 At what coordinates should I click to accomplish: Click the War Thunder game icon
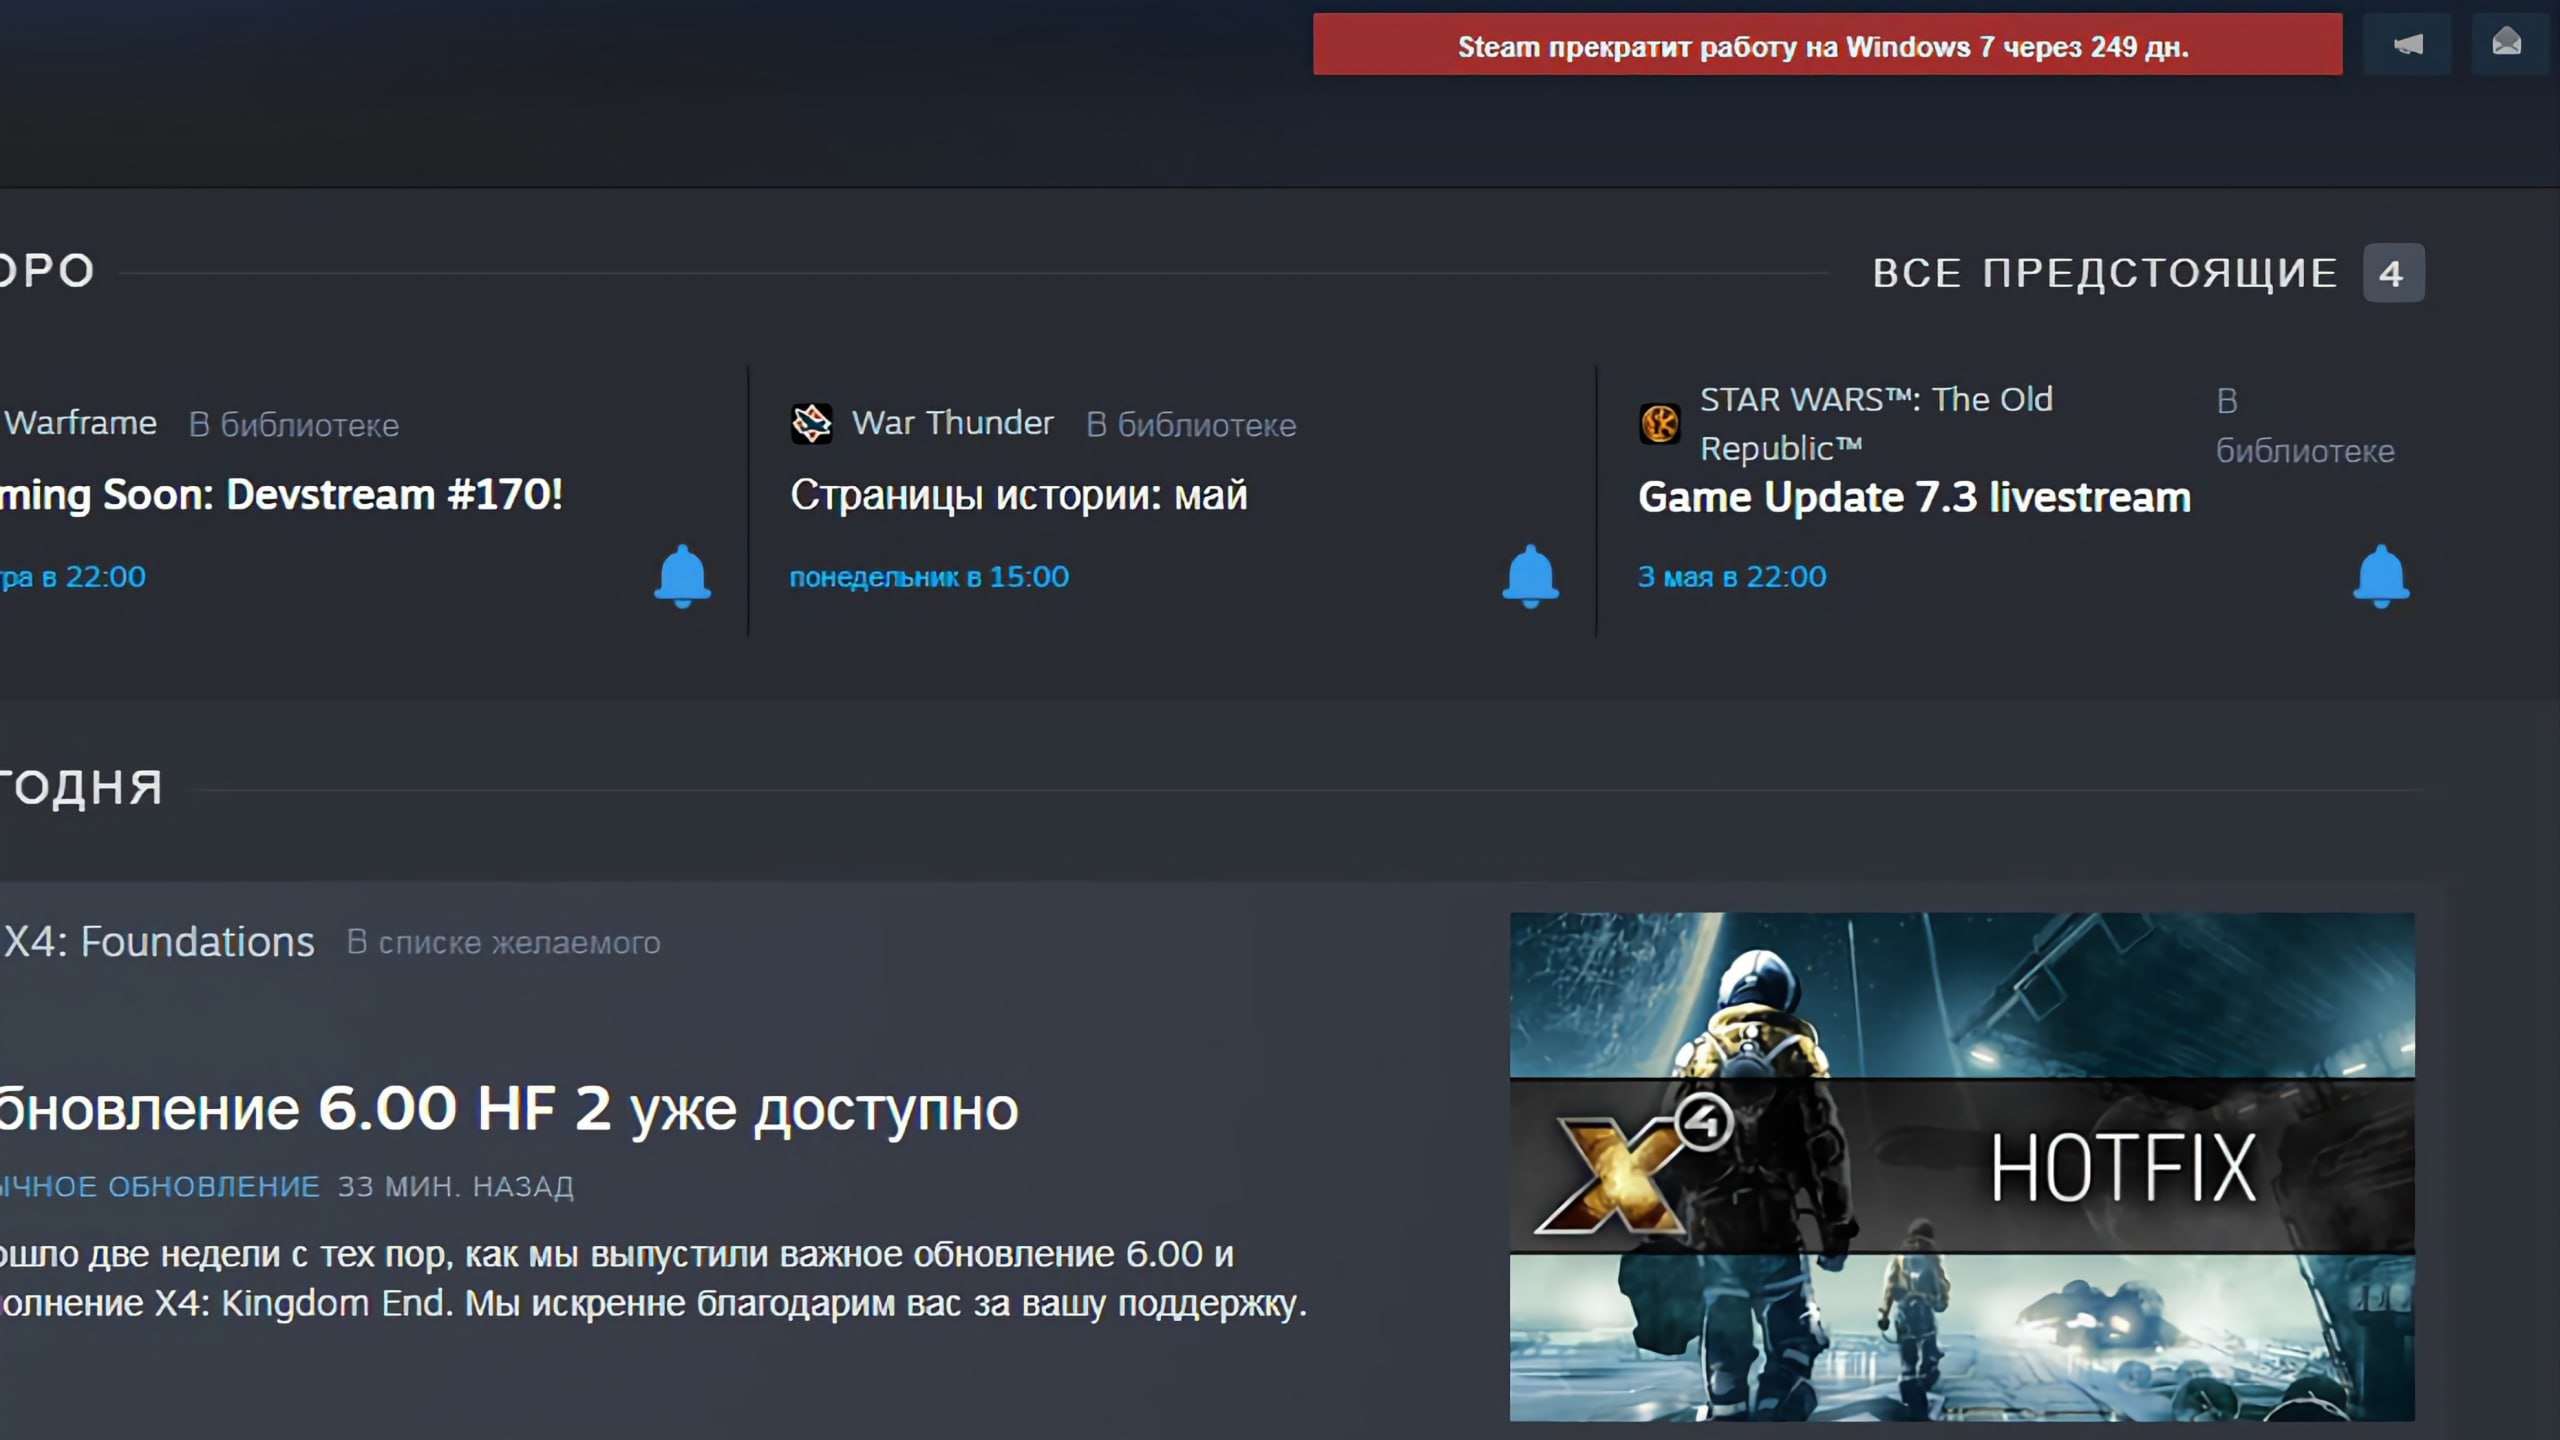click(811, 424)
